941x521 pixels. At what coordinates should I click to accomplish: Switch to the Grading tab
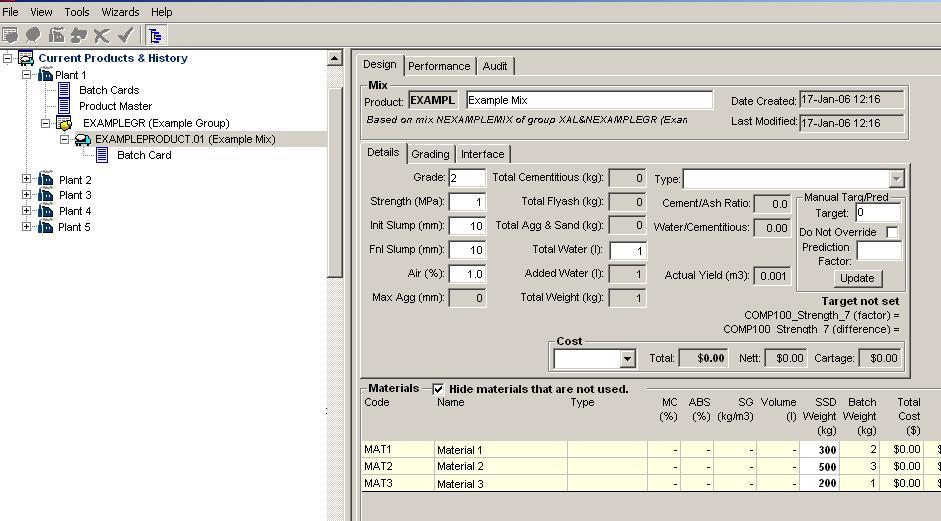click(x=430, y=154)
